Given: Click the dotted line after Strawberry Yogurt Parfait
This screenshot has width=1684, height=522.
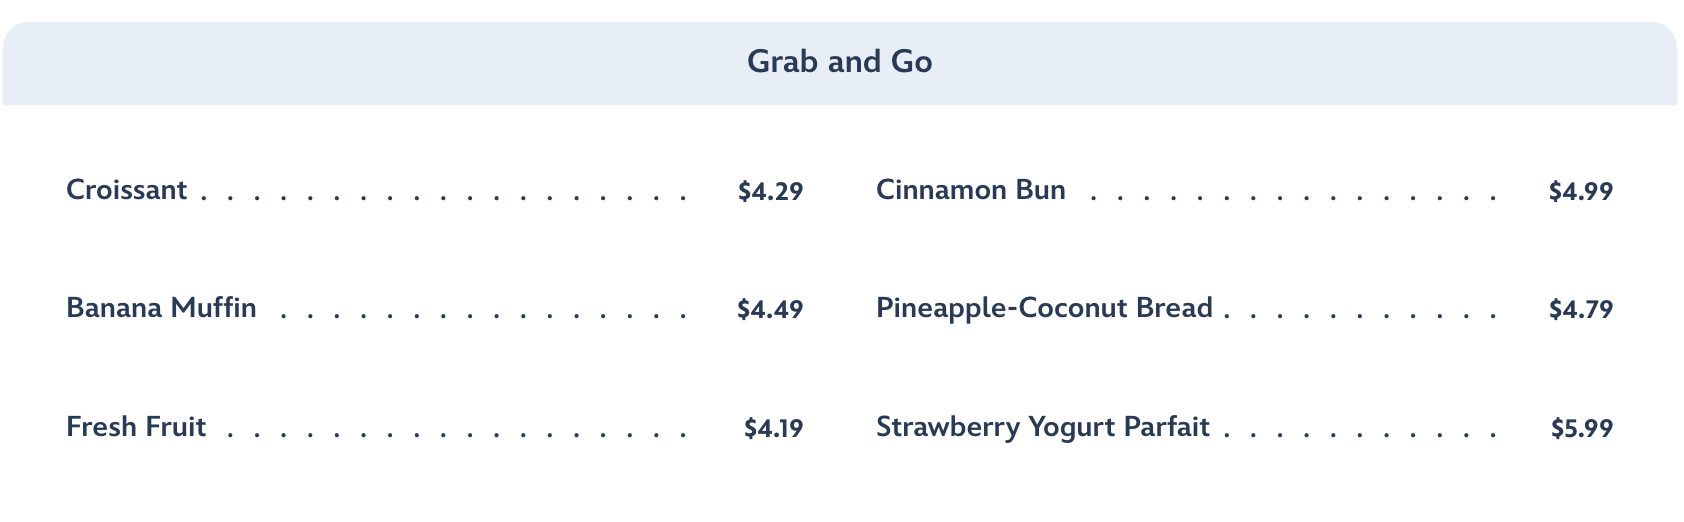Looking at the screenshot, I should pyautogui.click(x=1360, y=435).
